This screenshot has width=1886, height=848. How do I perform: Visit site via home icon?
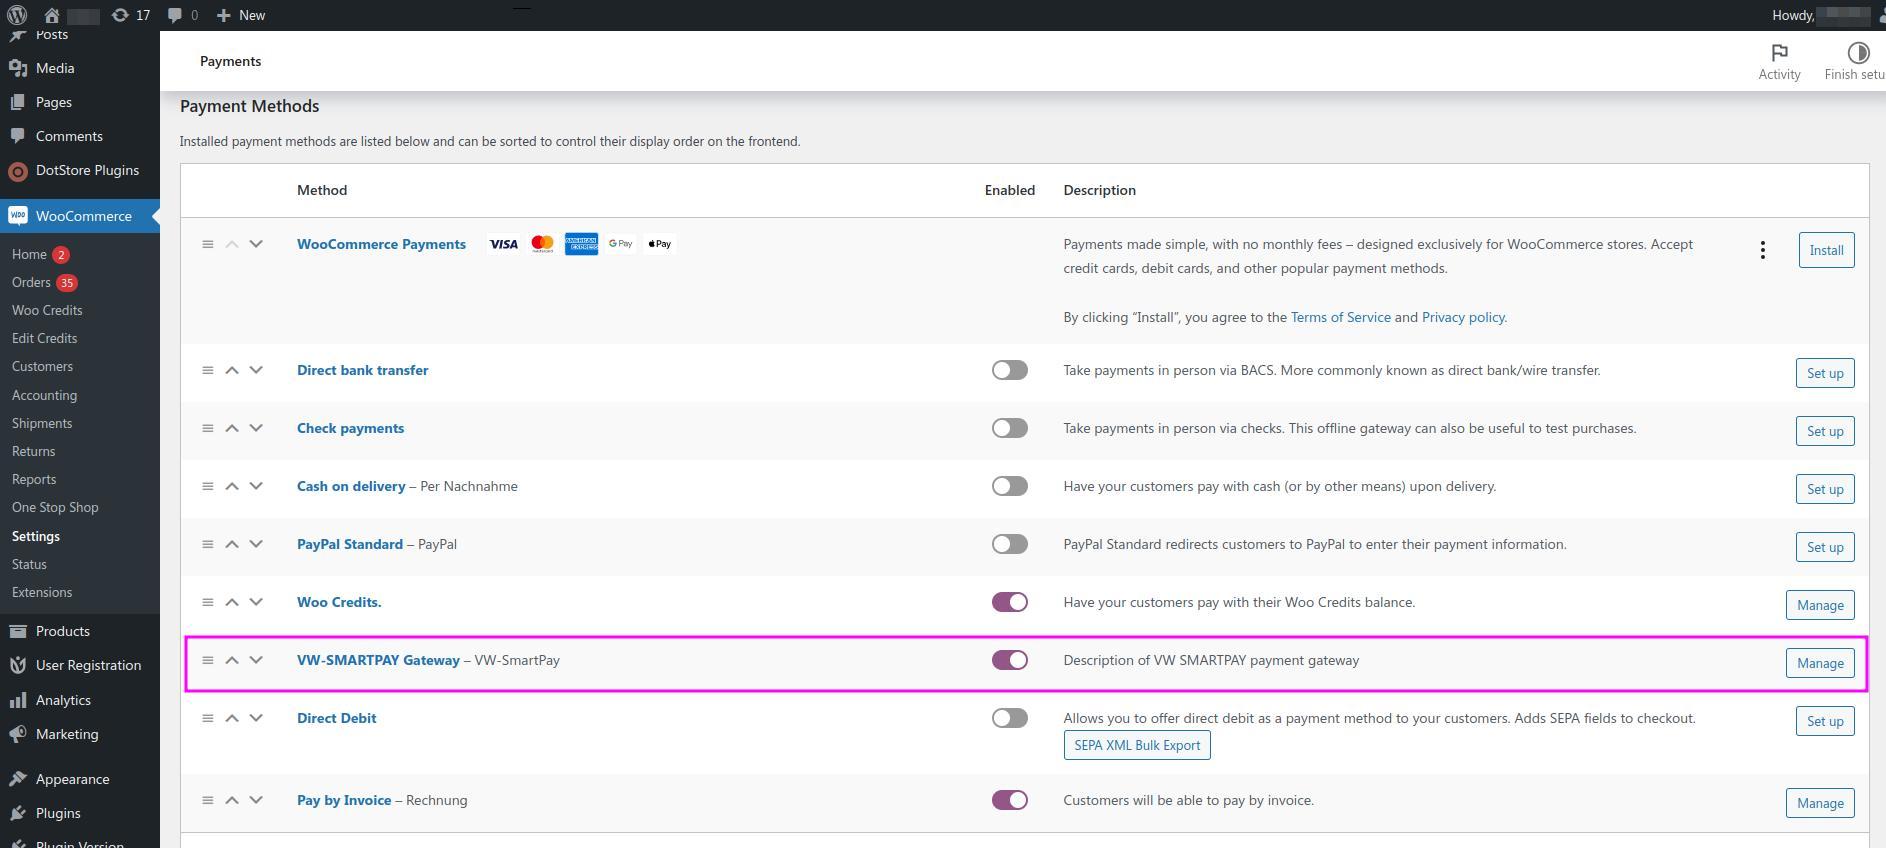(x=52, y=15)
